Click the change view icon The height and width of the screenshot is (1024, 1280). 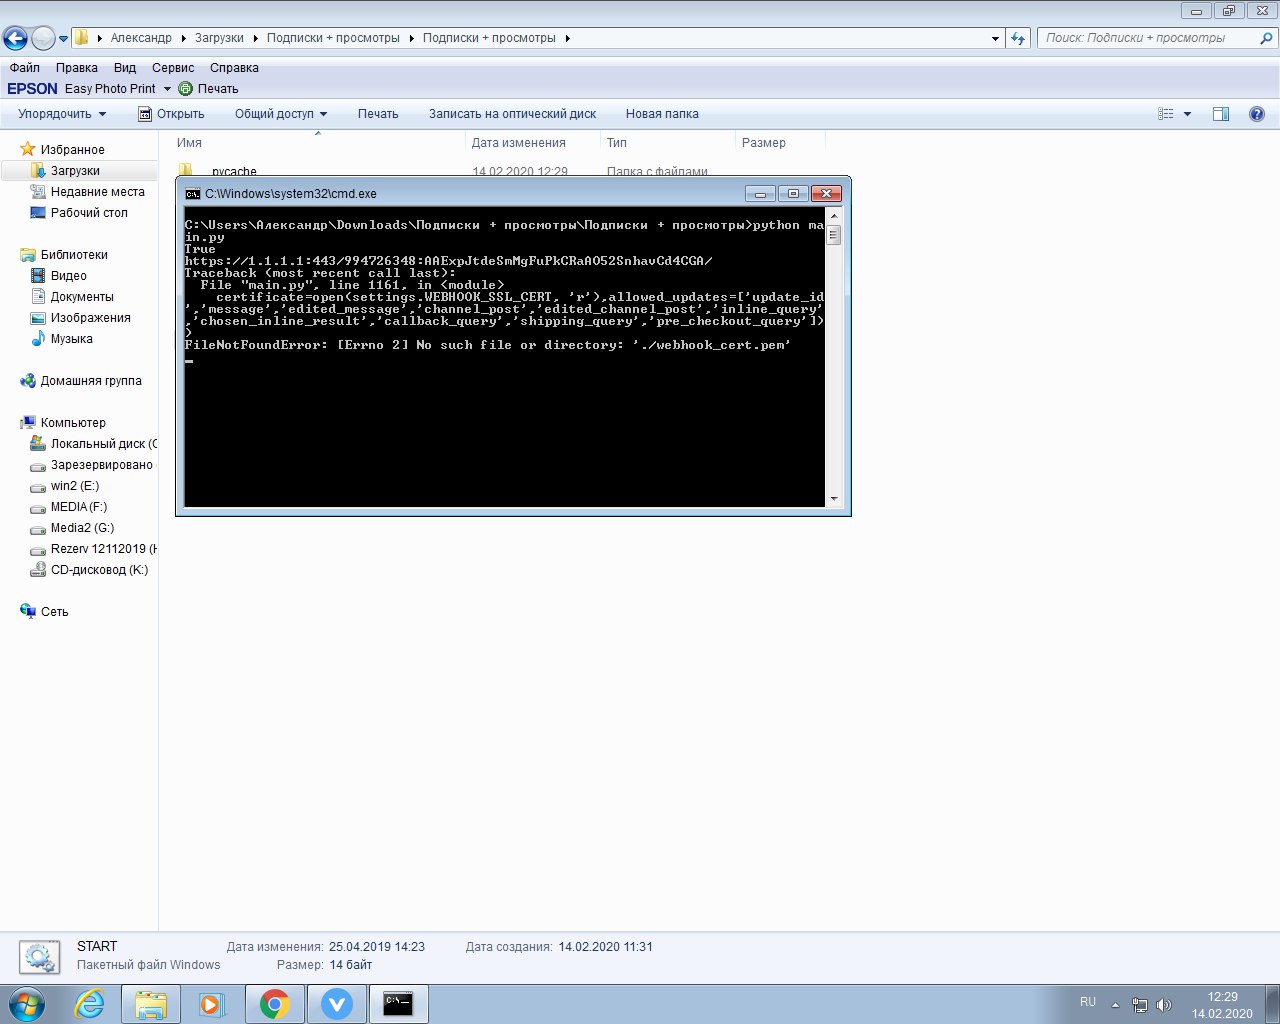[x=1166, y=114]
